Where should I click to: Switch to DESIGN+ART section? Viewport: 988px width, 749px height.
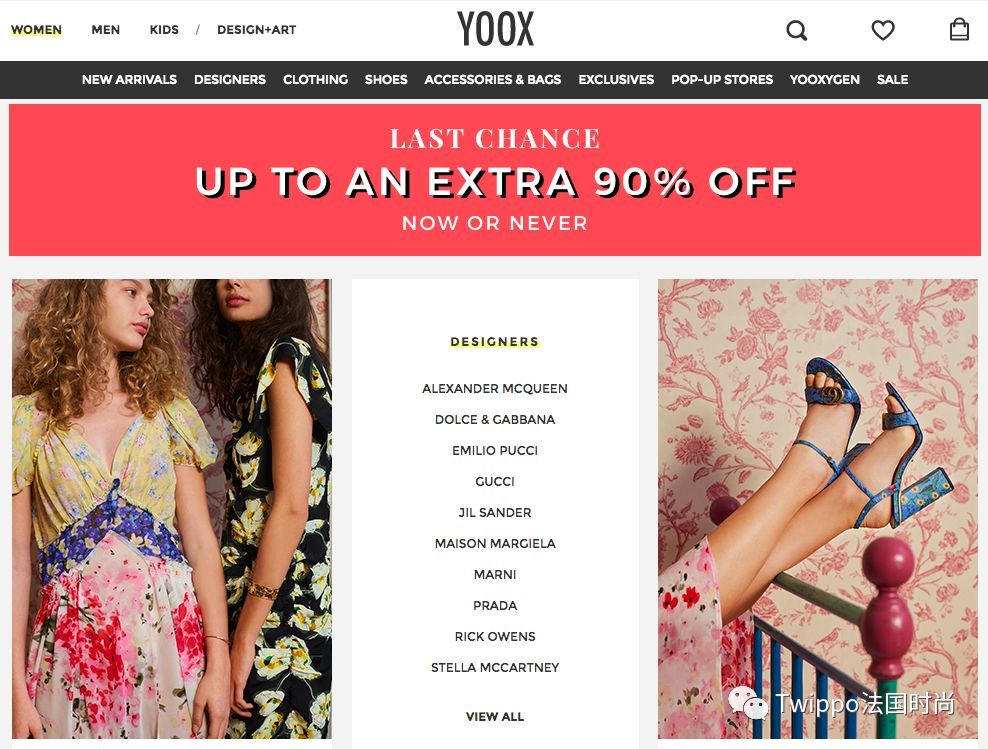point(256,30)
